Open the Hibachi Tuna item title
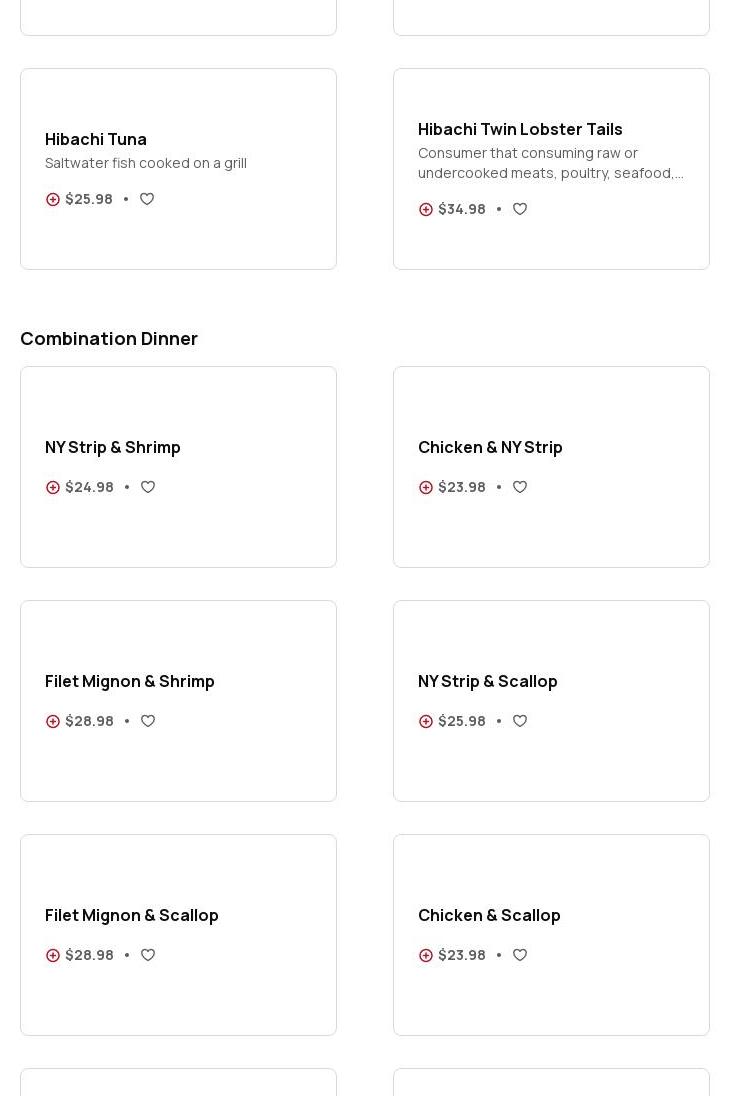750x1096 pixels. [96, 139]
